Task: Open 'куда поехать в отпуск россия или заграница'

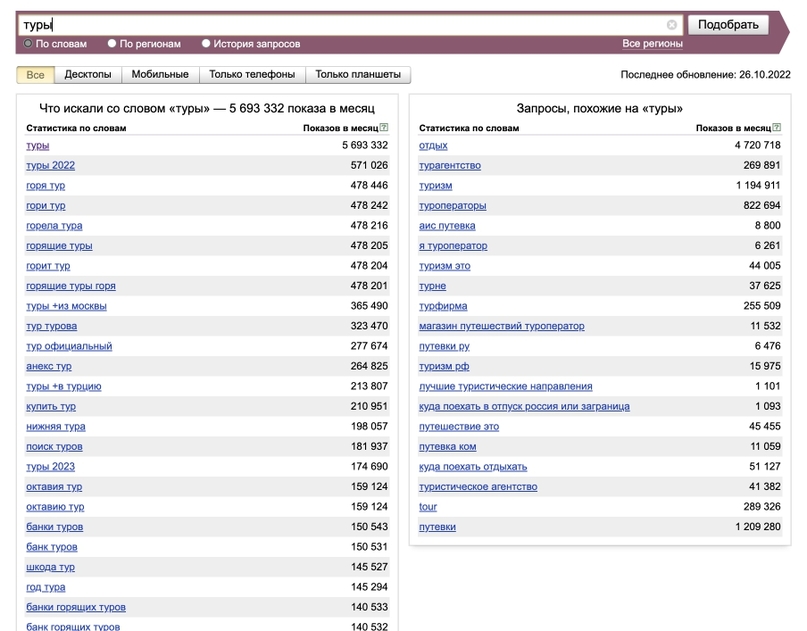Action: click(x=524, y=407)
